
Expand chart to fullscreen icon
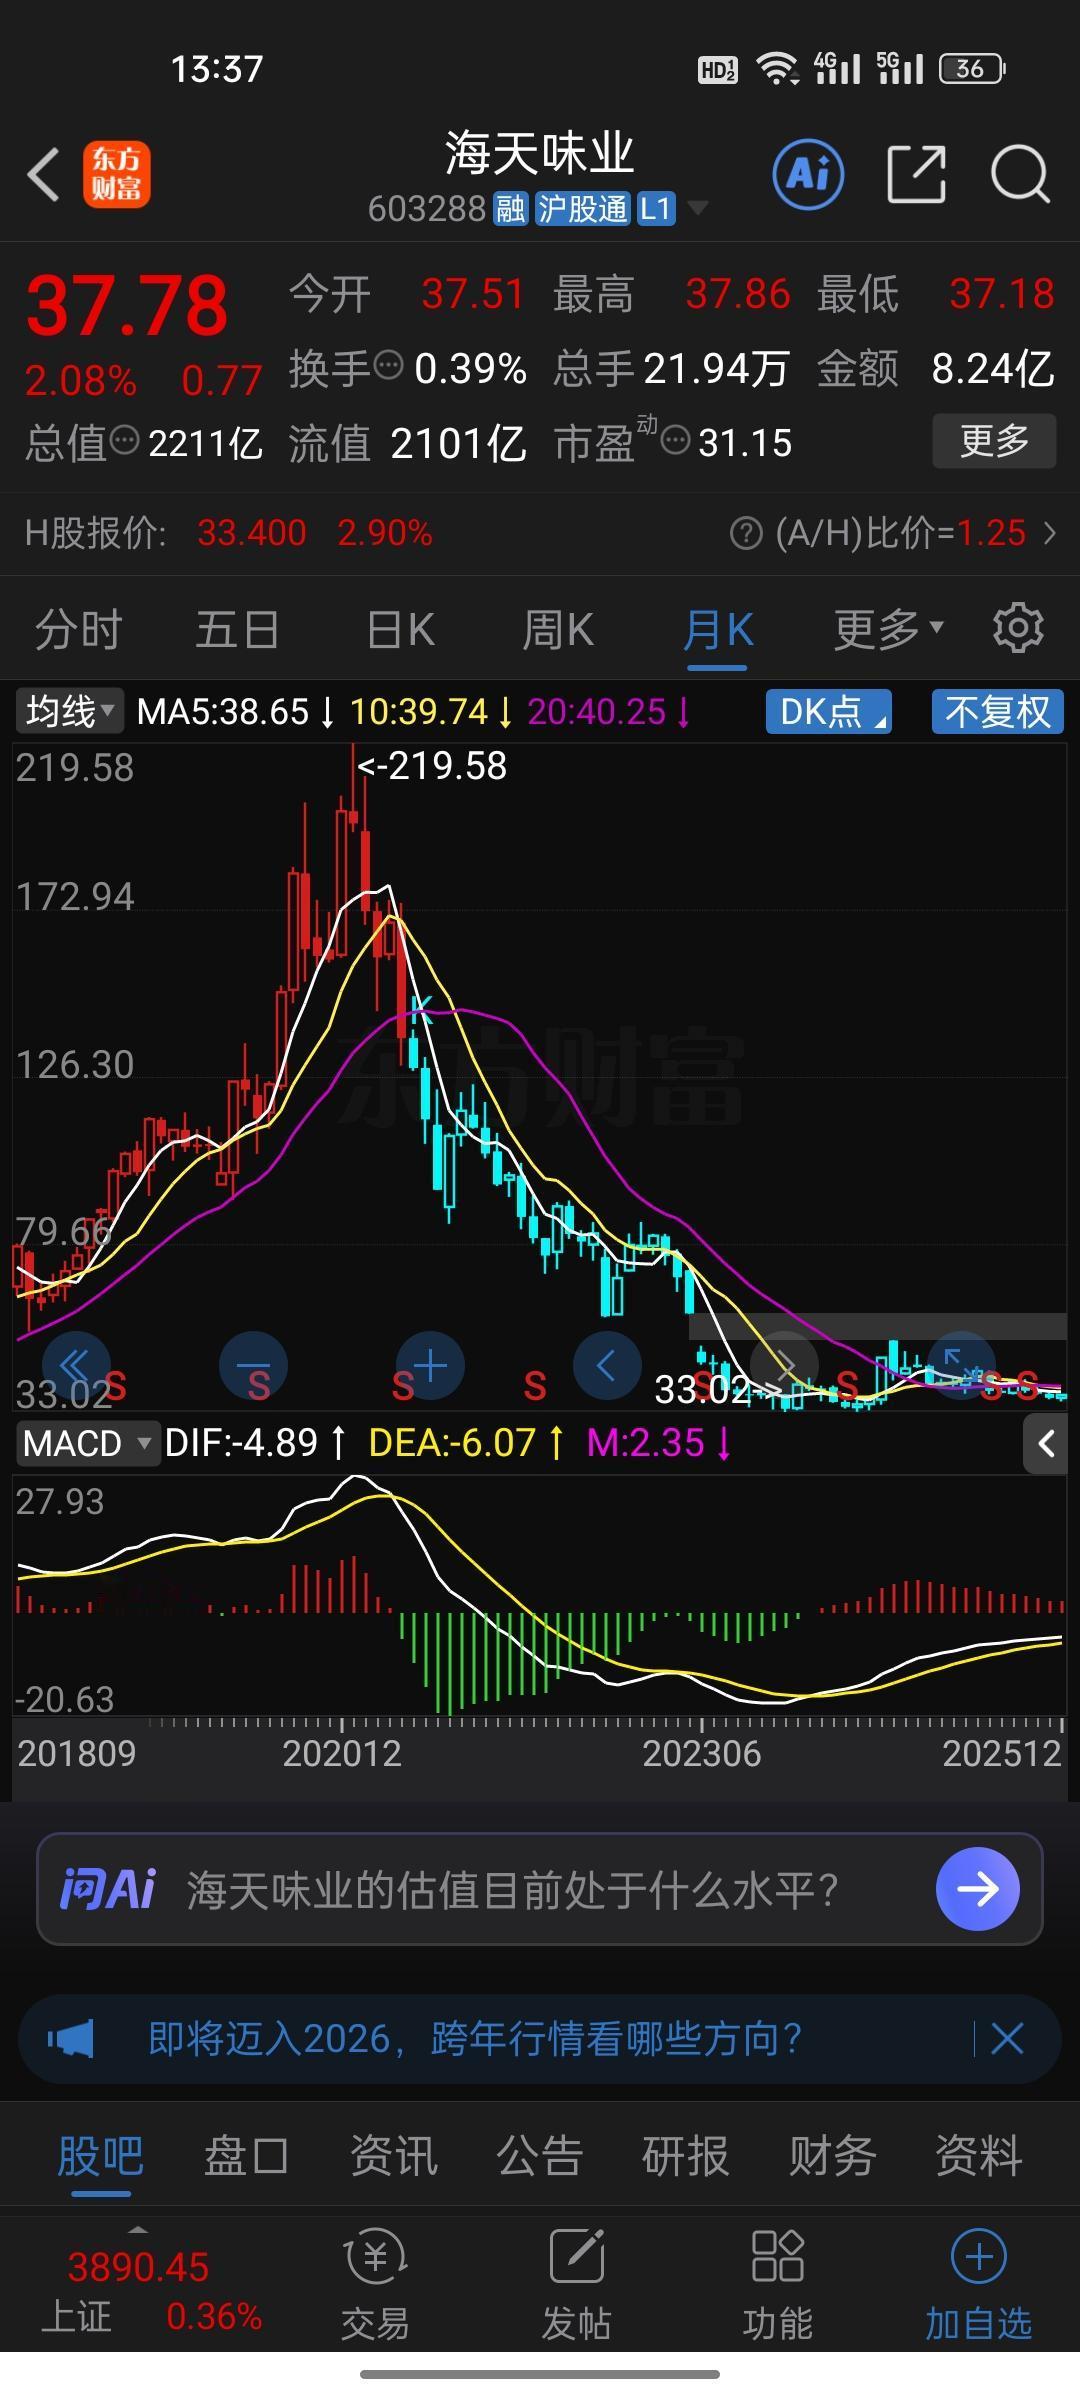tap(961, 1366)
